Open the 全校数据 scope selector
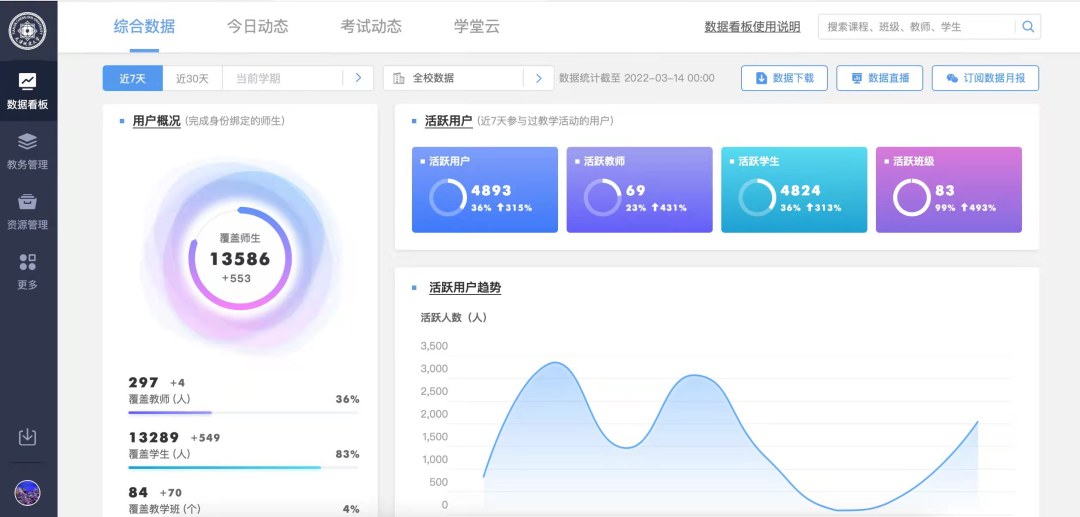Viewport: 1080px width, 517px height. [x=455, y=78]
